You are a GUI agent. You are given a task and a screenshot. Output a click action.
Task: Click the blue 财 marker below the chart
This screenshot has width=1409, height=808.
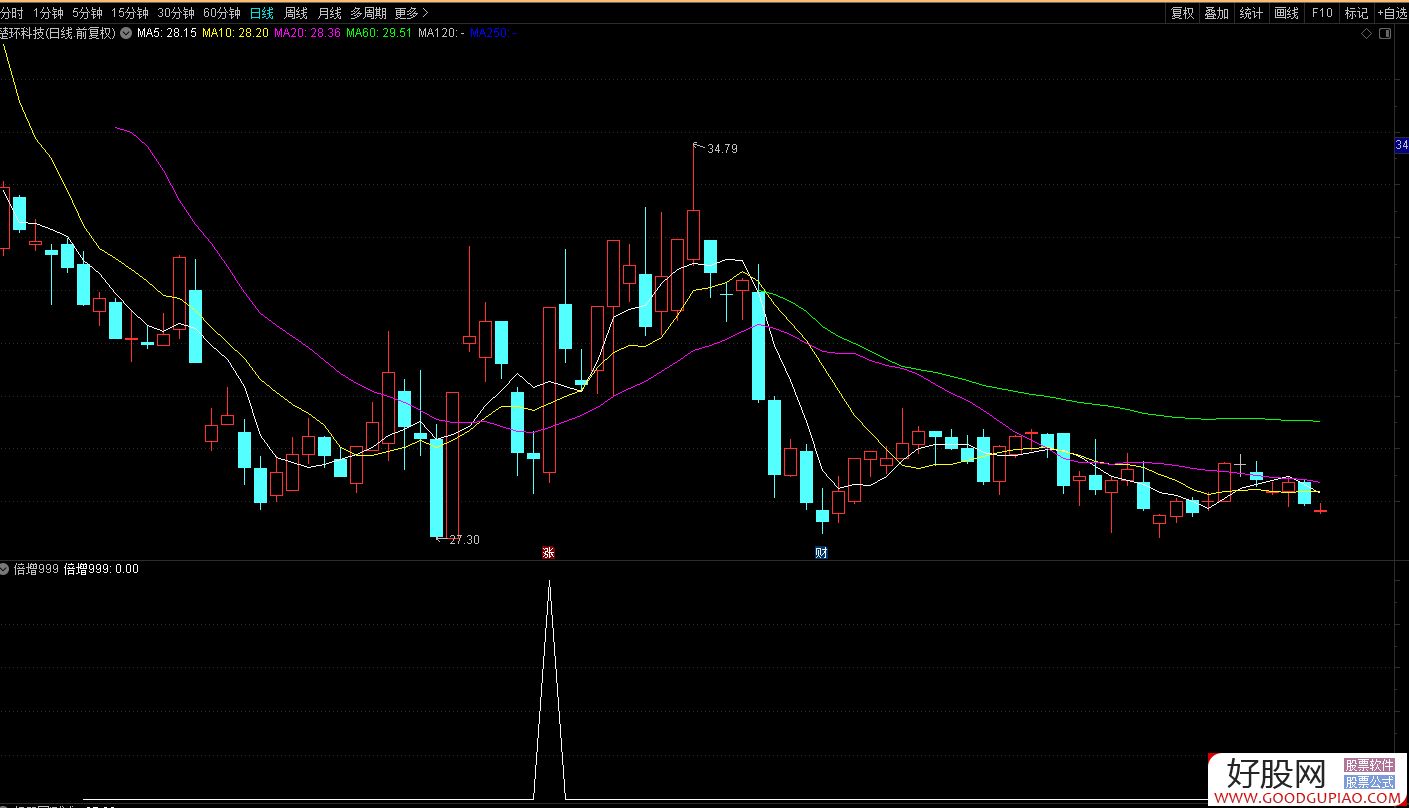821,552
